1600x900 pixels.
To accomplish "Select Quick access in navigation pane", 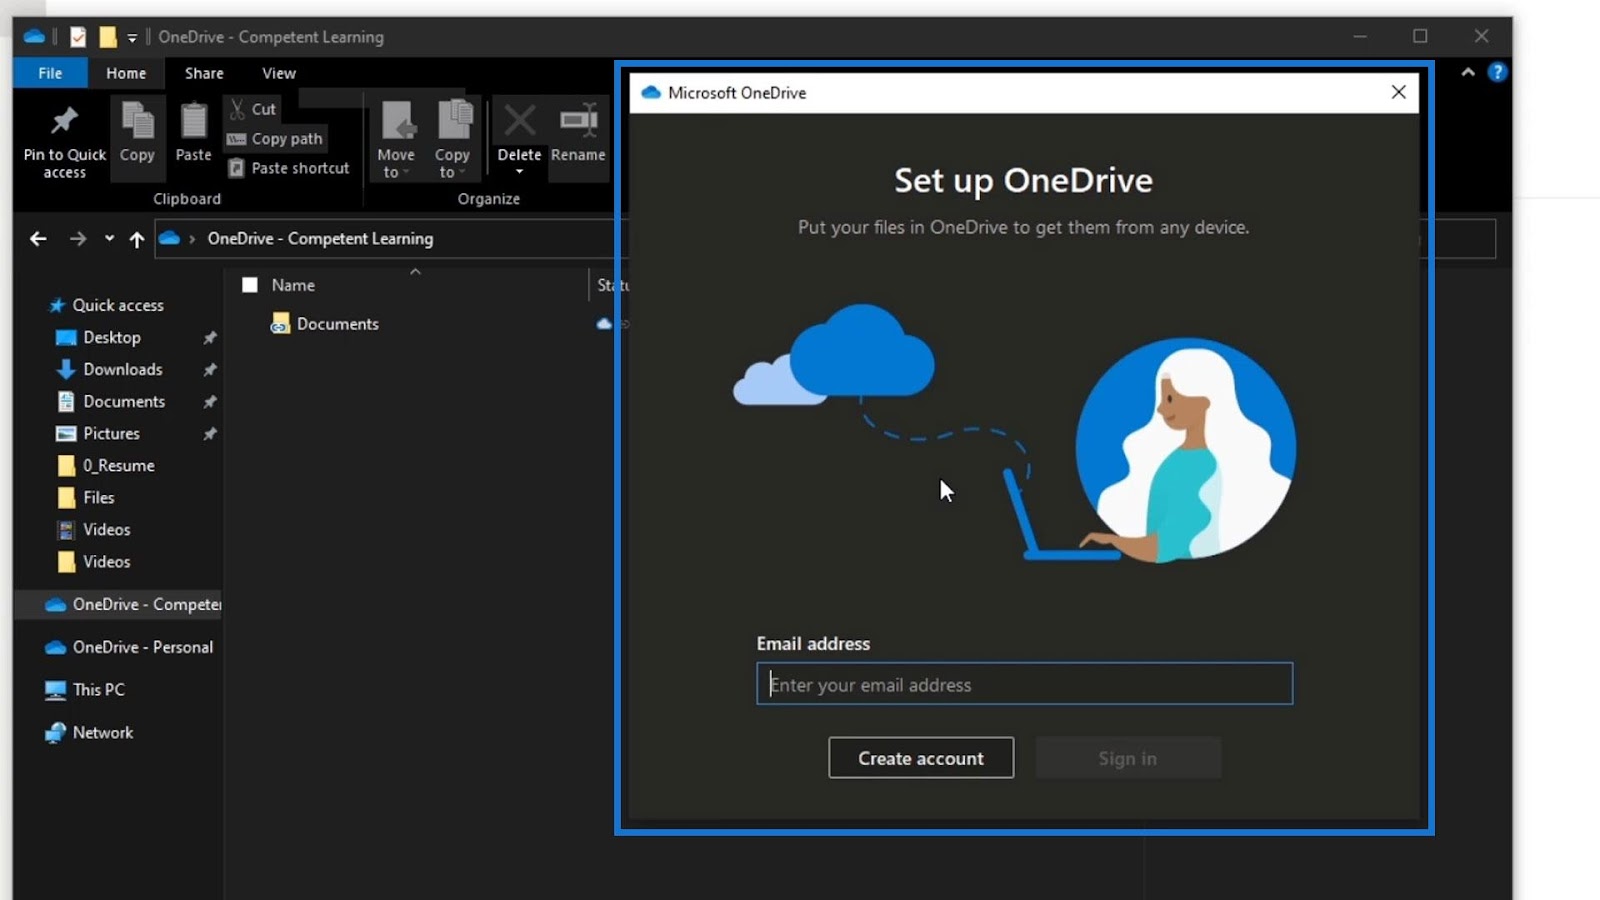I will click(117, 305).
